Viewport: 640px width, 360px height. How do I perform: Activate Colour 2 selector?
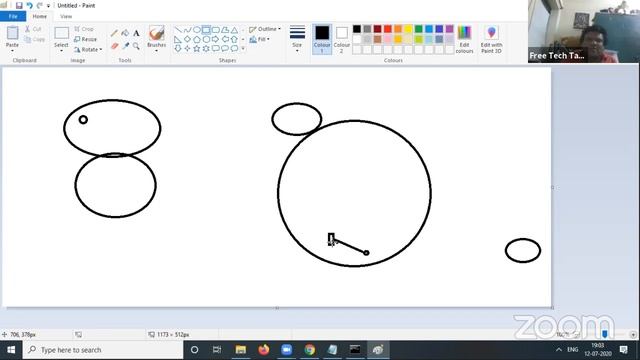[342, 39]
